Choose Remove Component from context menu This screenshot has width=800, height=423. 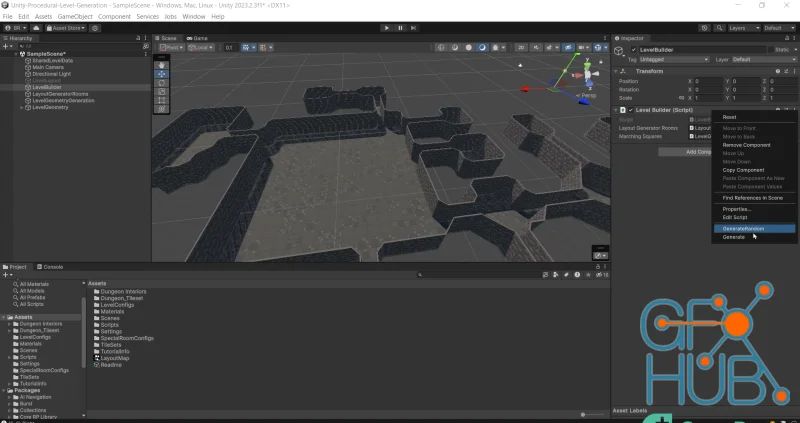(754, 145)
